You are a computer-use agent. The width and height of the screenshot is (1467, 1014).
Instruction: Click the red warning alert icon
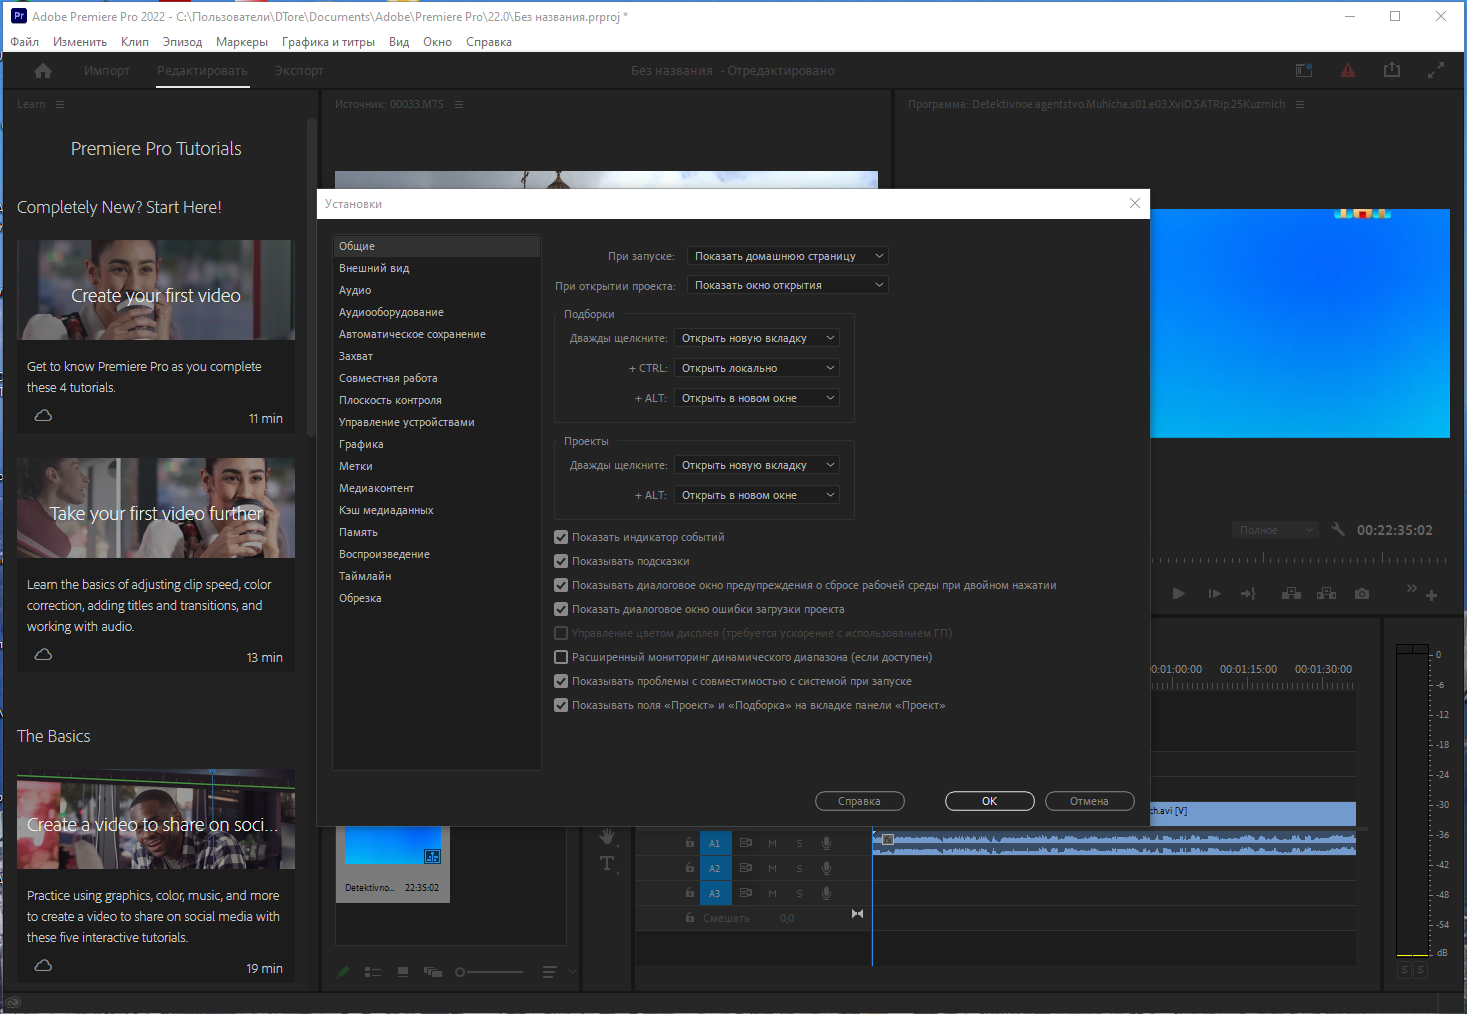[x=1348, y=70]
